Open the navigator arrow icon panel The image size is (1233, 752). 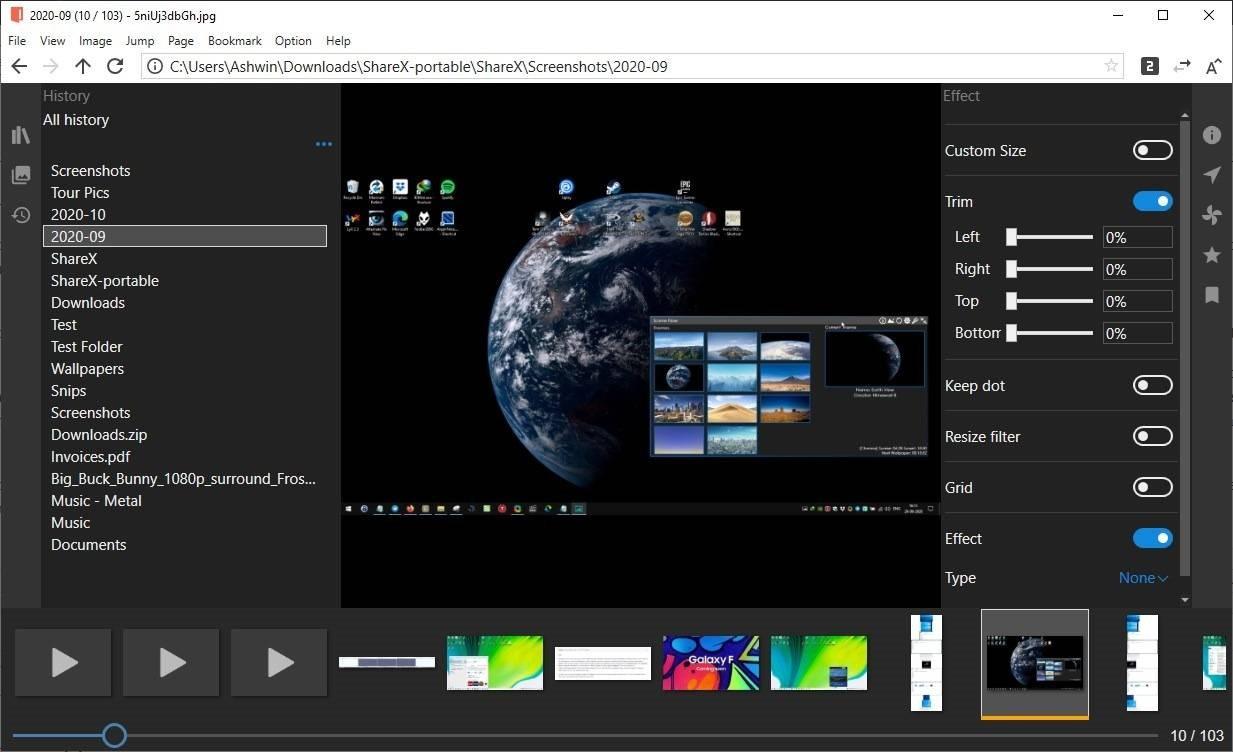click(1212, 175)
